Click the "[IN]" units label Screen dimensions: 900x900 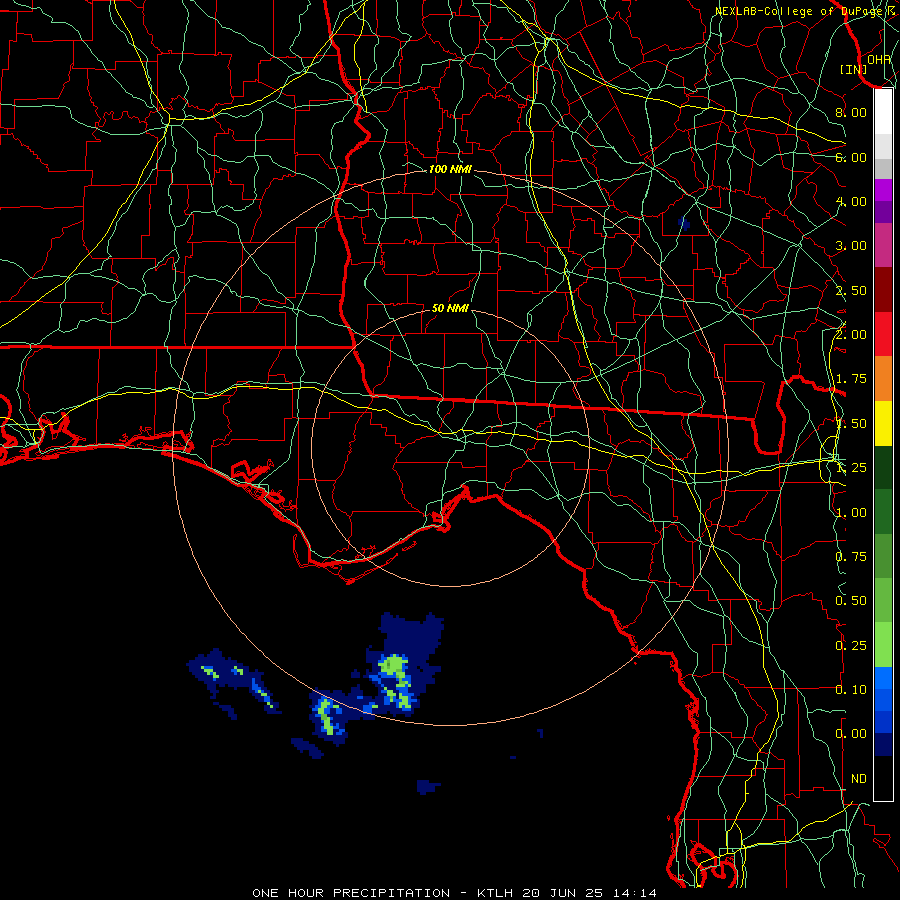point(854,69)
